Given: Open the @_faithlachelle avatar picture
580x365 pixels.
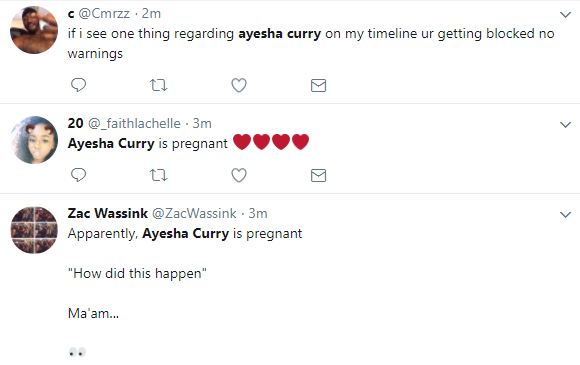Looking at the screenshot, I should tap(34, 140).
